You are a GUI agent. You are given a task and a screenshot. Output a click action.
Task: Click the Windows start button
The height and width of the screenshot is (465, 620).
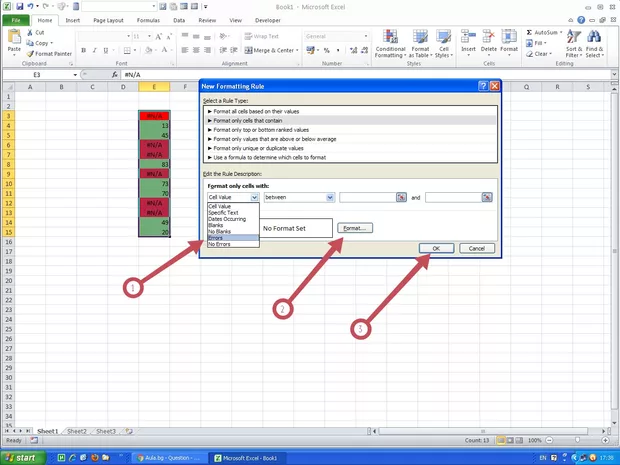click(x=23, y=458)
